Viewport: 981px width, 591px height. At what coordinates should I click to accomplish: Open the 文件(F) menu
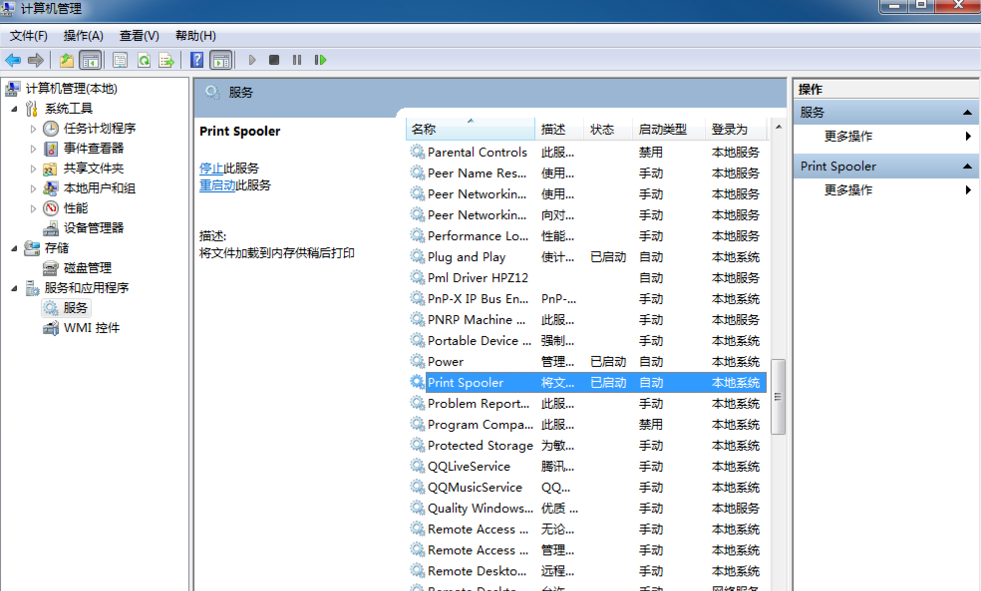(x=29, y=36)
